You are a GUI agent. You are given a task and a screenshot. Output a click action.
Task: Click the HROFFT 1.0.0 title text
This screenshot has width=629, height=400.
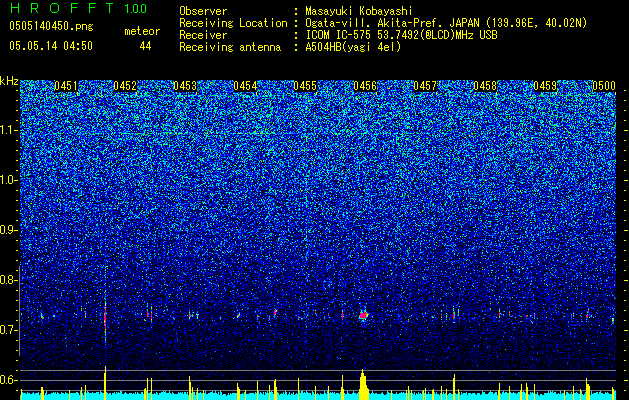pyautogui.click(x=78, y=8)
